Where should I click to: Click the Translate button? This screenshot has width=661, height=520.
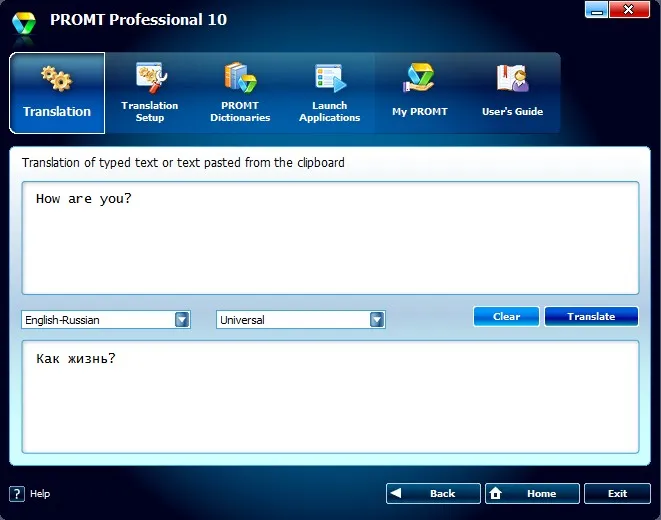click(x=591, y=316)
